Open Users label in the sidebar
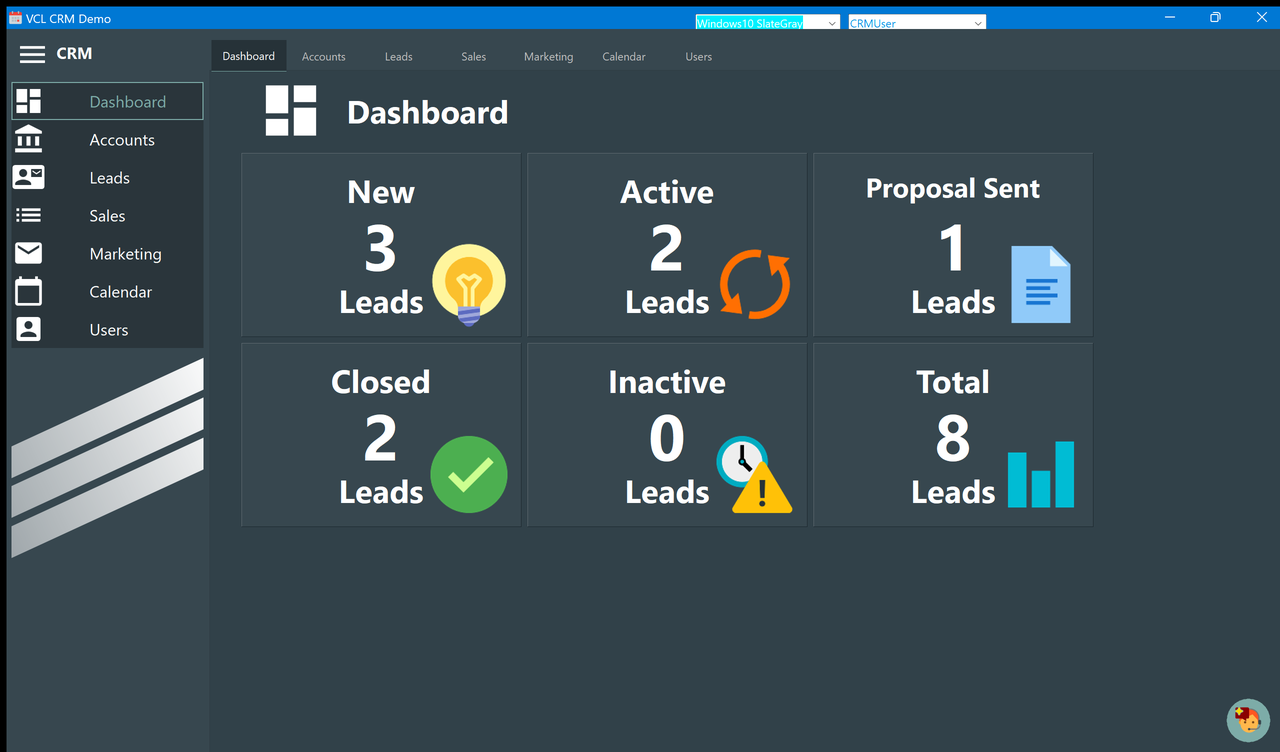This screenshot has height=752, width=1280. (109, 330)
